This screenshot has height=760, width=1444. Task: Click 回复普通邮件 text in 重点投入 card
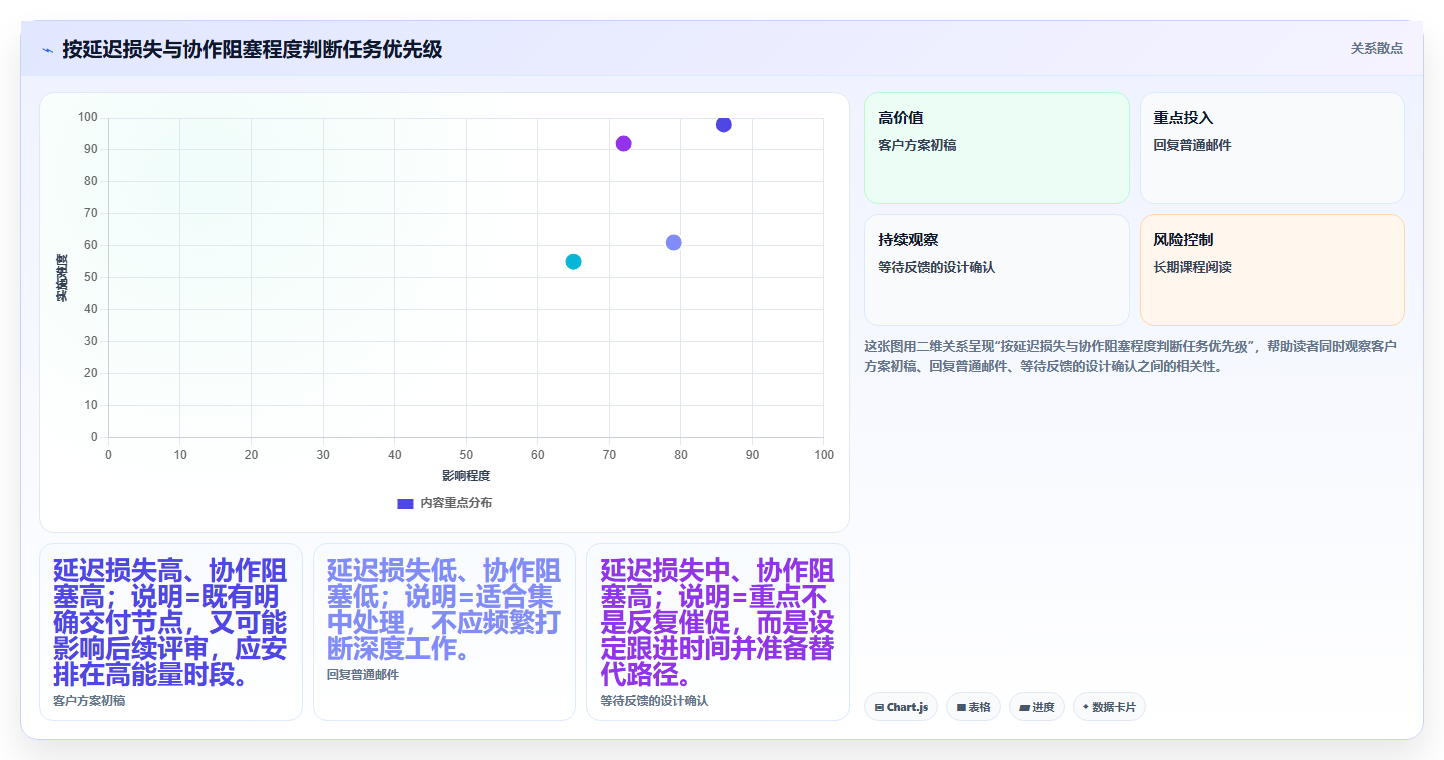click(1192, 145)
